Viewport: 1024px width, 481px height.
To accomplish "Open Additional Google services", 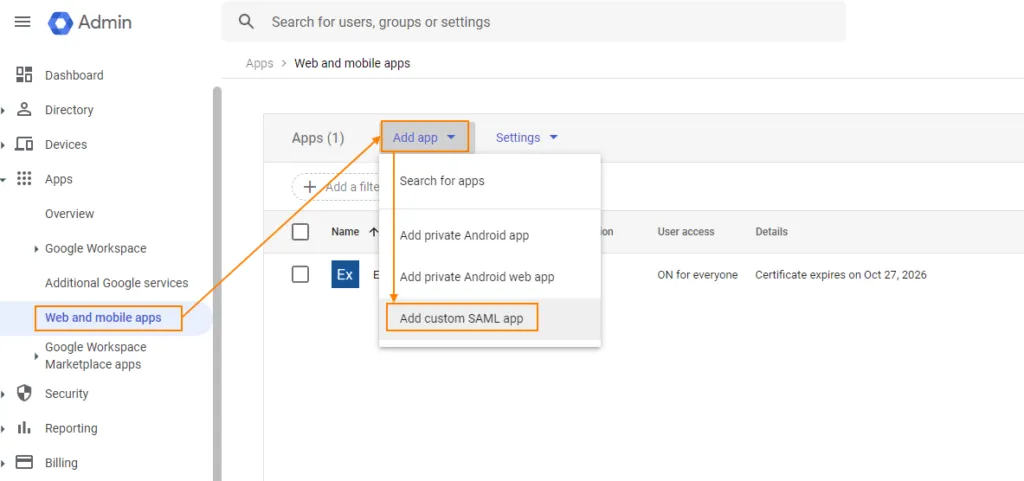I will [x=116, y=283].
